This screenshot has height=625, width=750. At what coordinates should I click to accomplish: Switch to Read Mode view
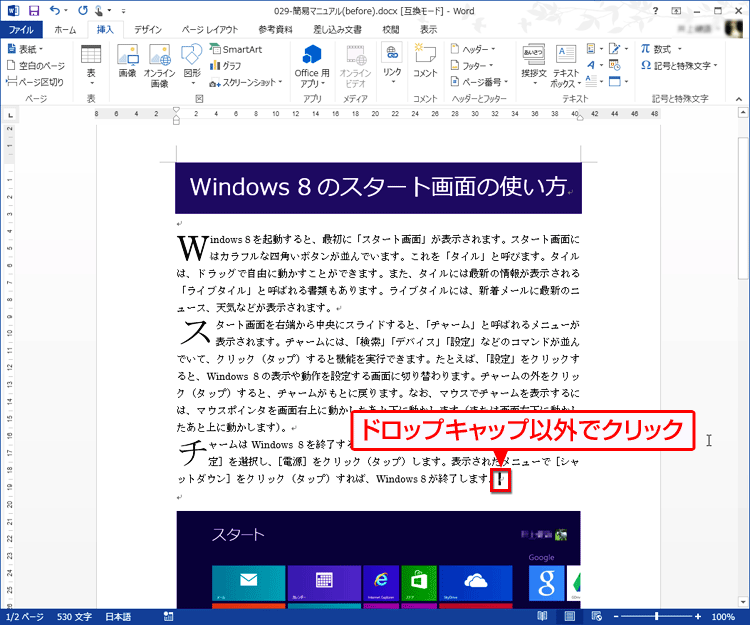point(542,616)
